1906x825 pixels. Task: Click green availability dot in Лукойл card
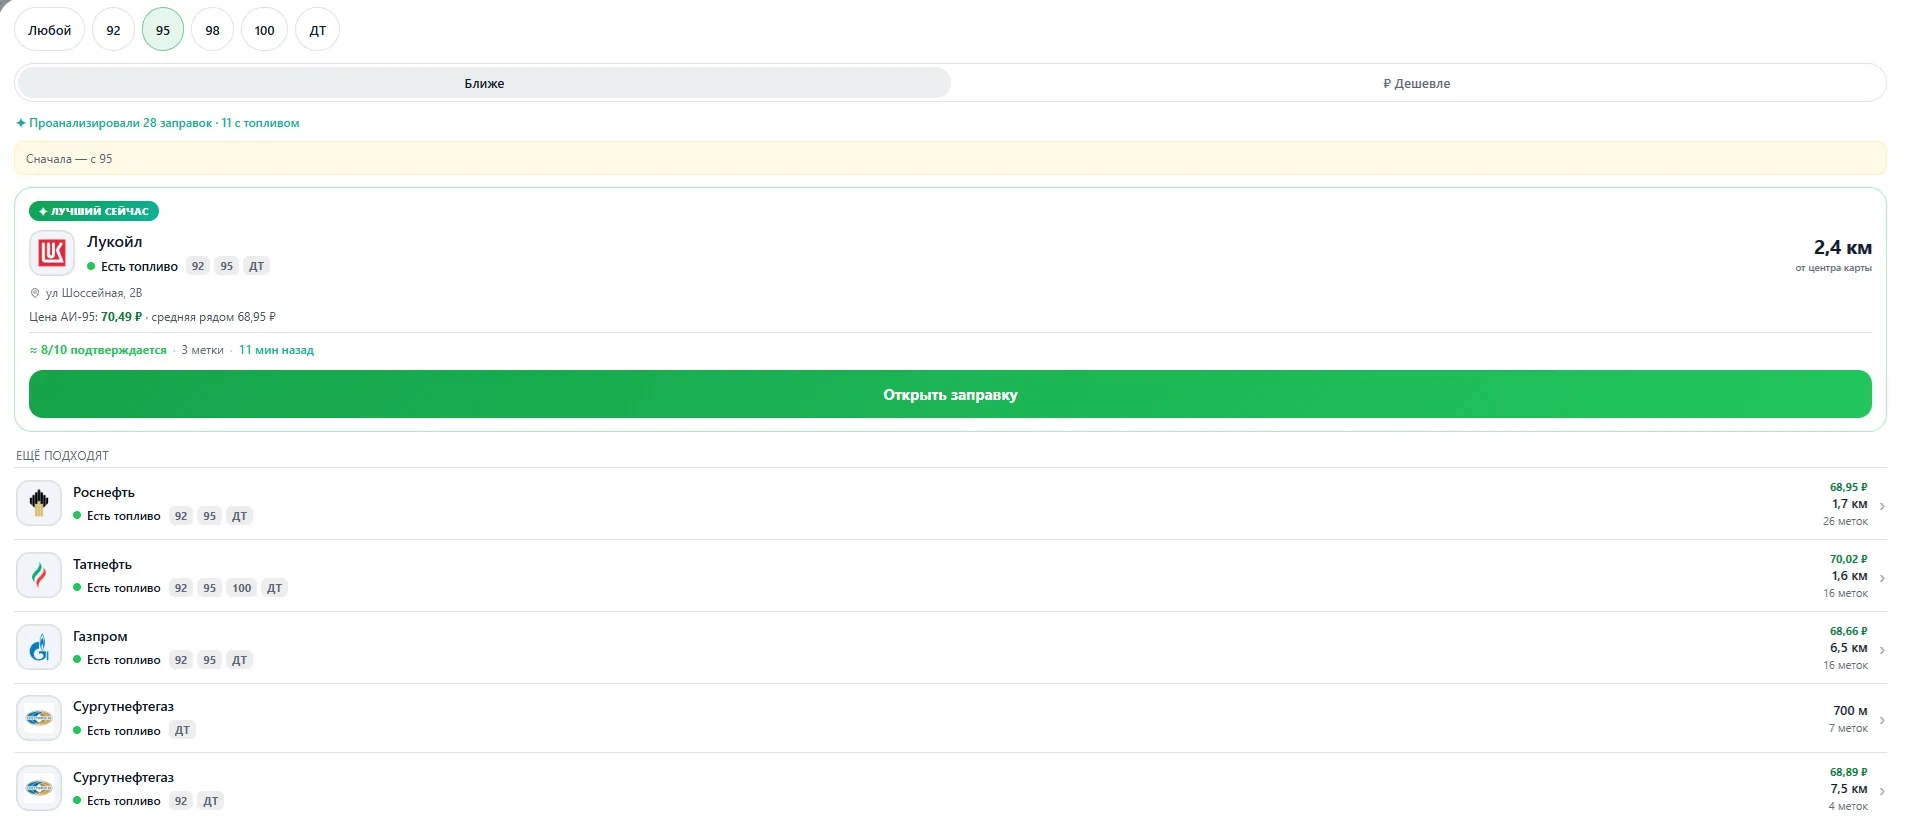[x=91, y=266]
